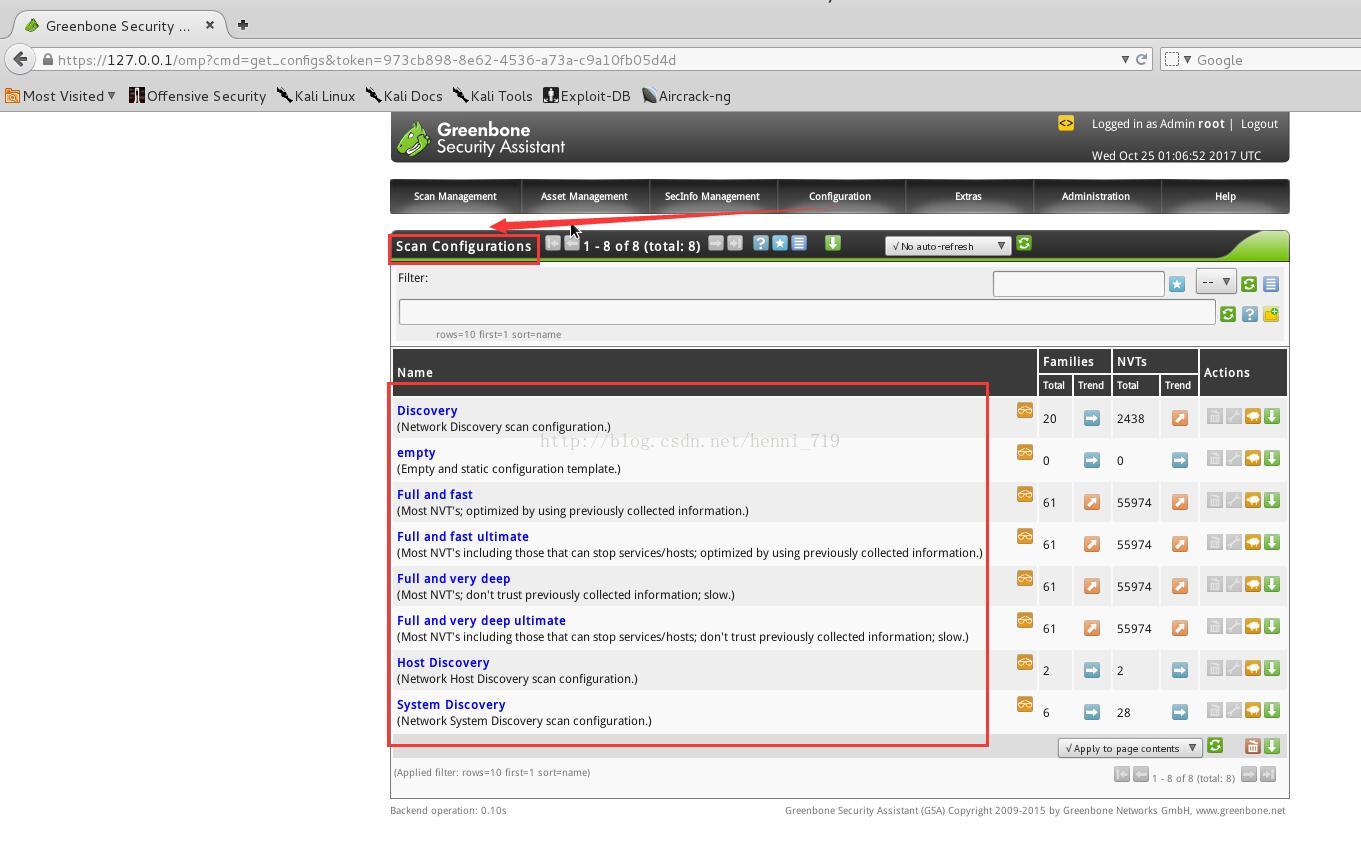Export the Host Discovery config

1271,668
